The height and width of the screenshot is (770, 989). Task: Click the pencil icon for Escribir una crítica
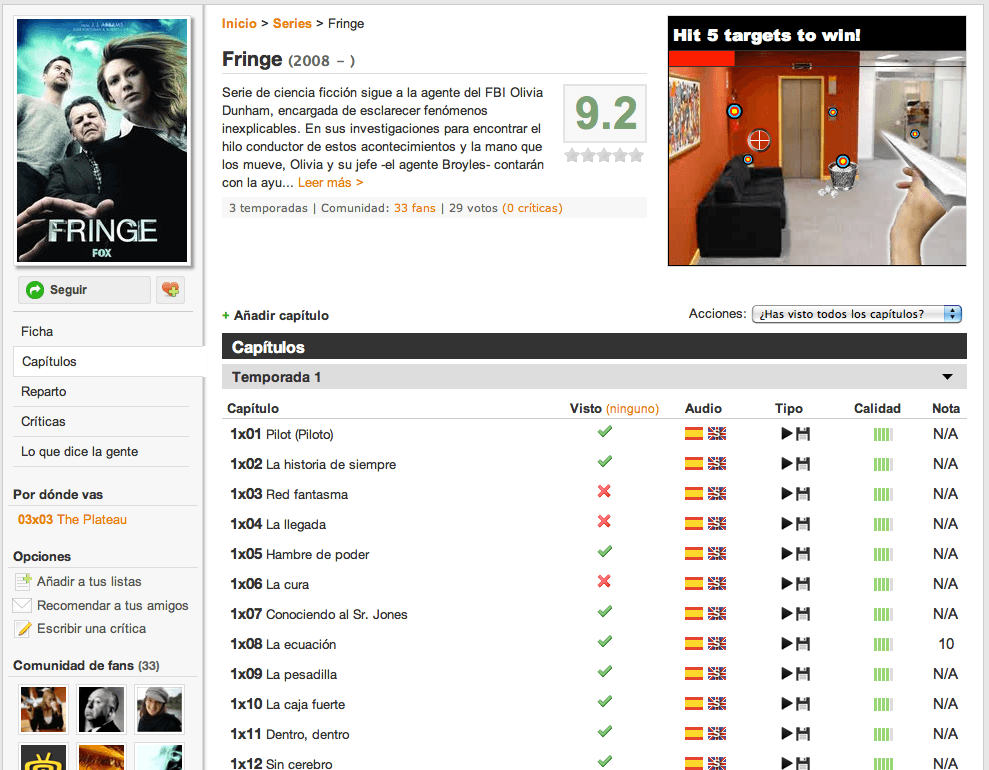point(23,629)
